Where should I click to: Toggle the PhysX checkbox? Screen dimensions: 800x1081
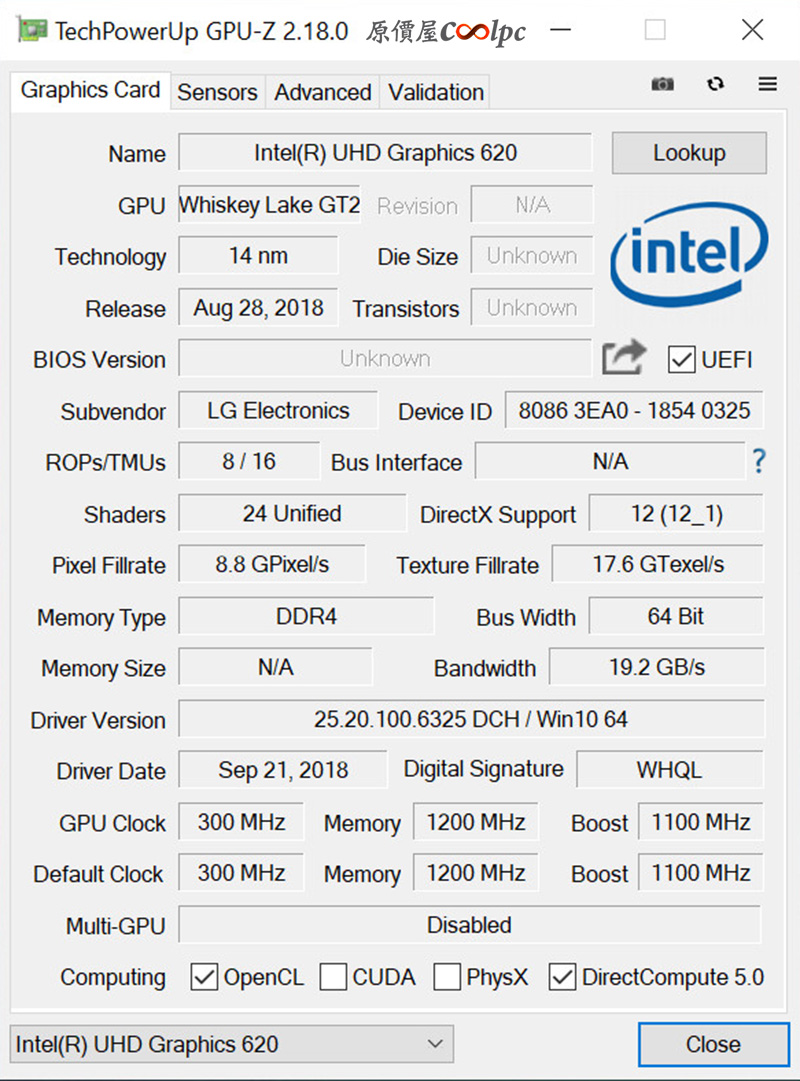pyautogui.click(x=447, y=977)
